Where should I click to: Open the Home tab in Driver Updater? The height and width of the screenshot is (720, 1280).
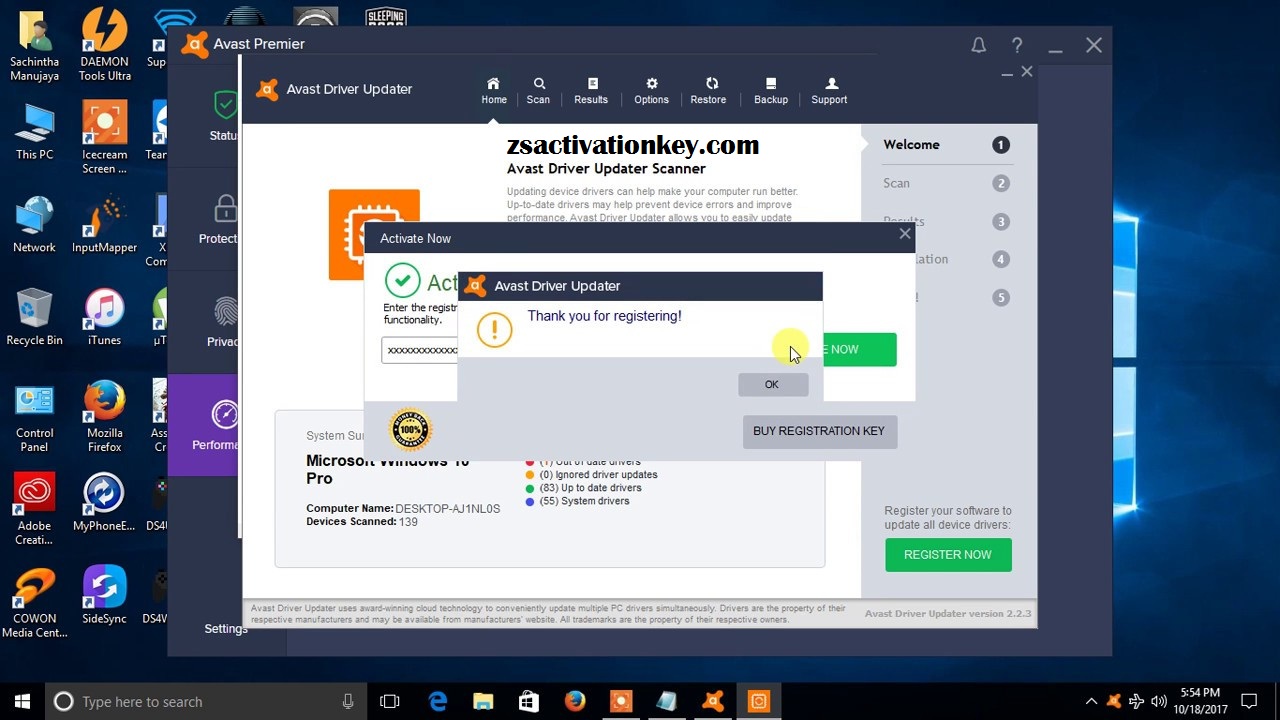(494, 90)
